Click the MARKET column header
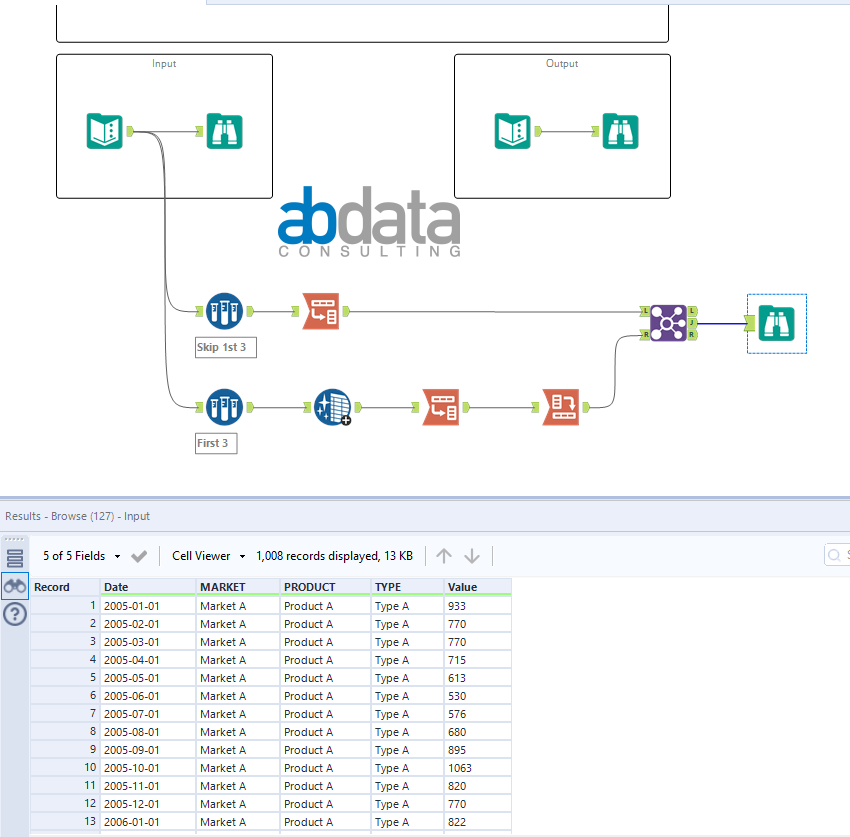 point(238,587)
